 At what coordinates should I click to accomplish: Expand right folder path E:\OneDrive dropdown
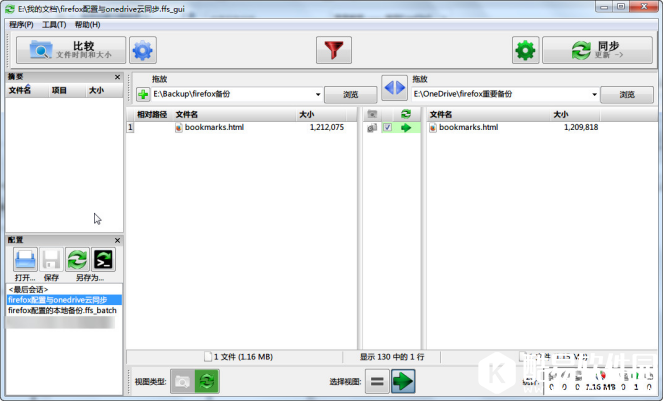(594, 95)
